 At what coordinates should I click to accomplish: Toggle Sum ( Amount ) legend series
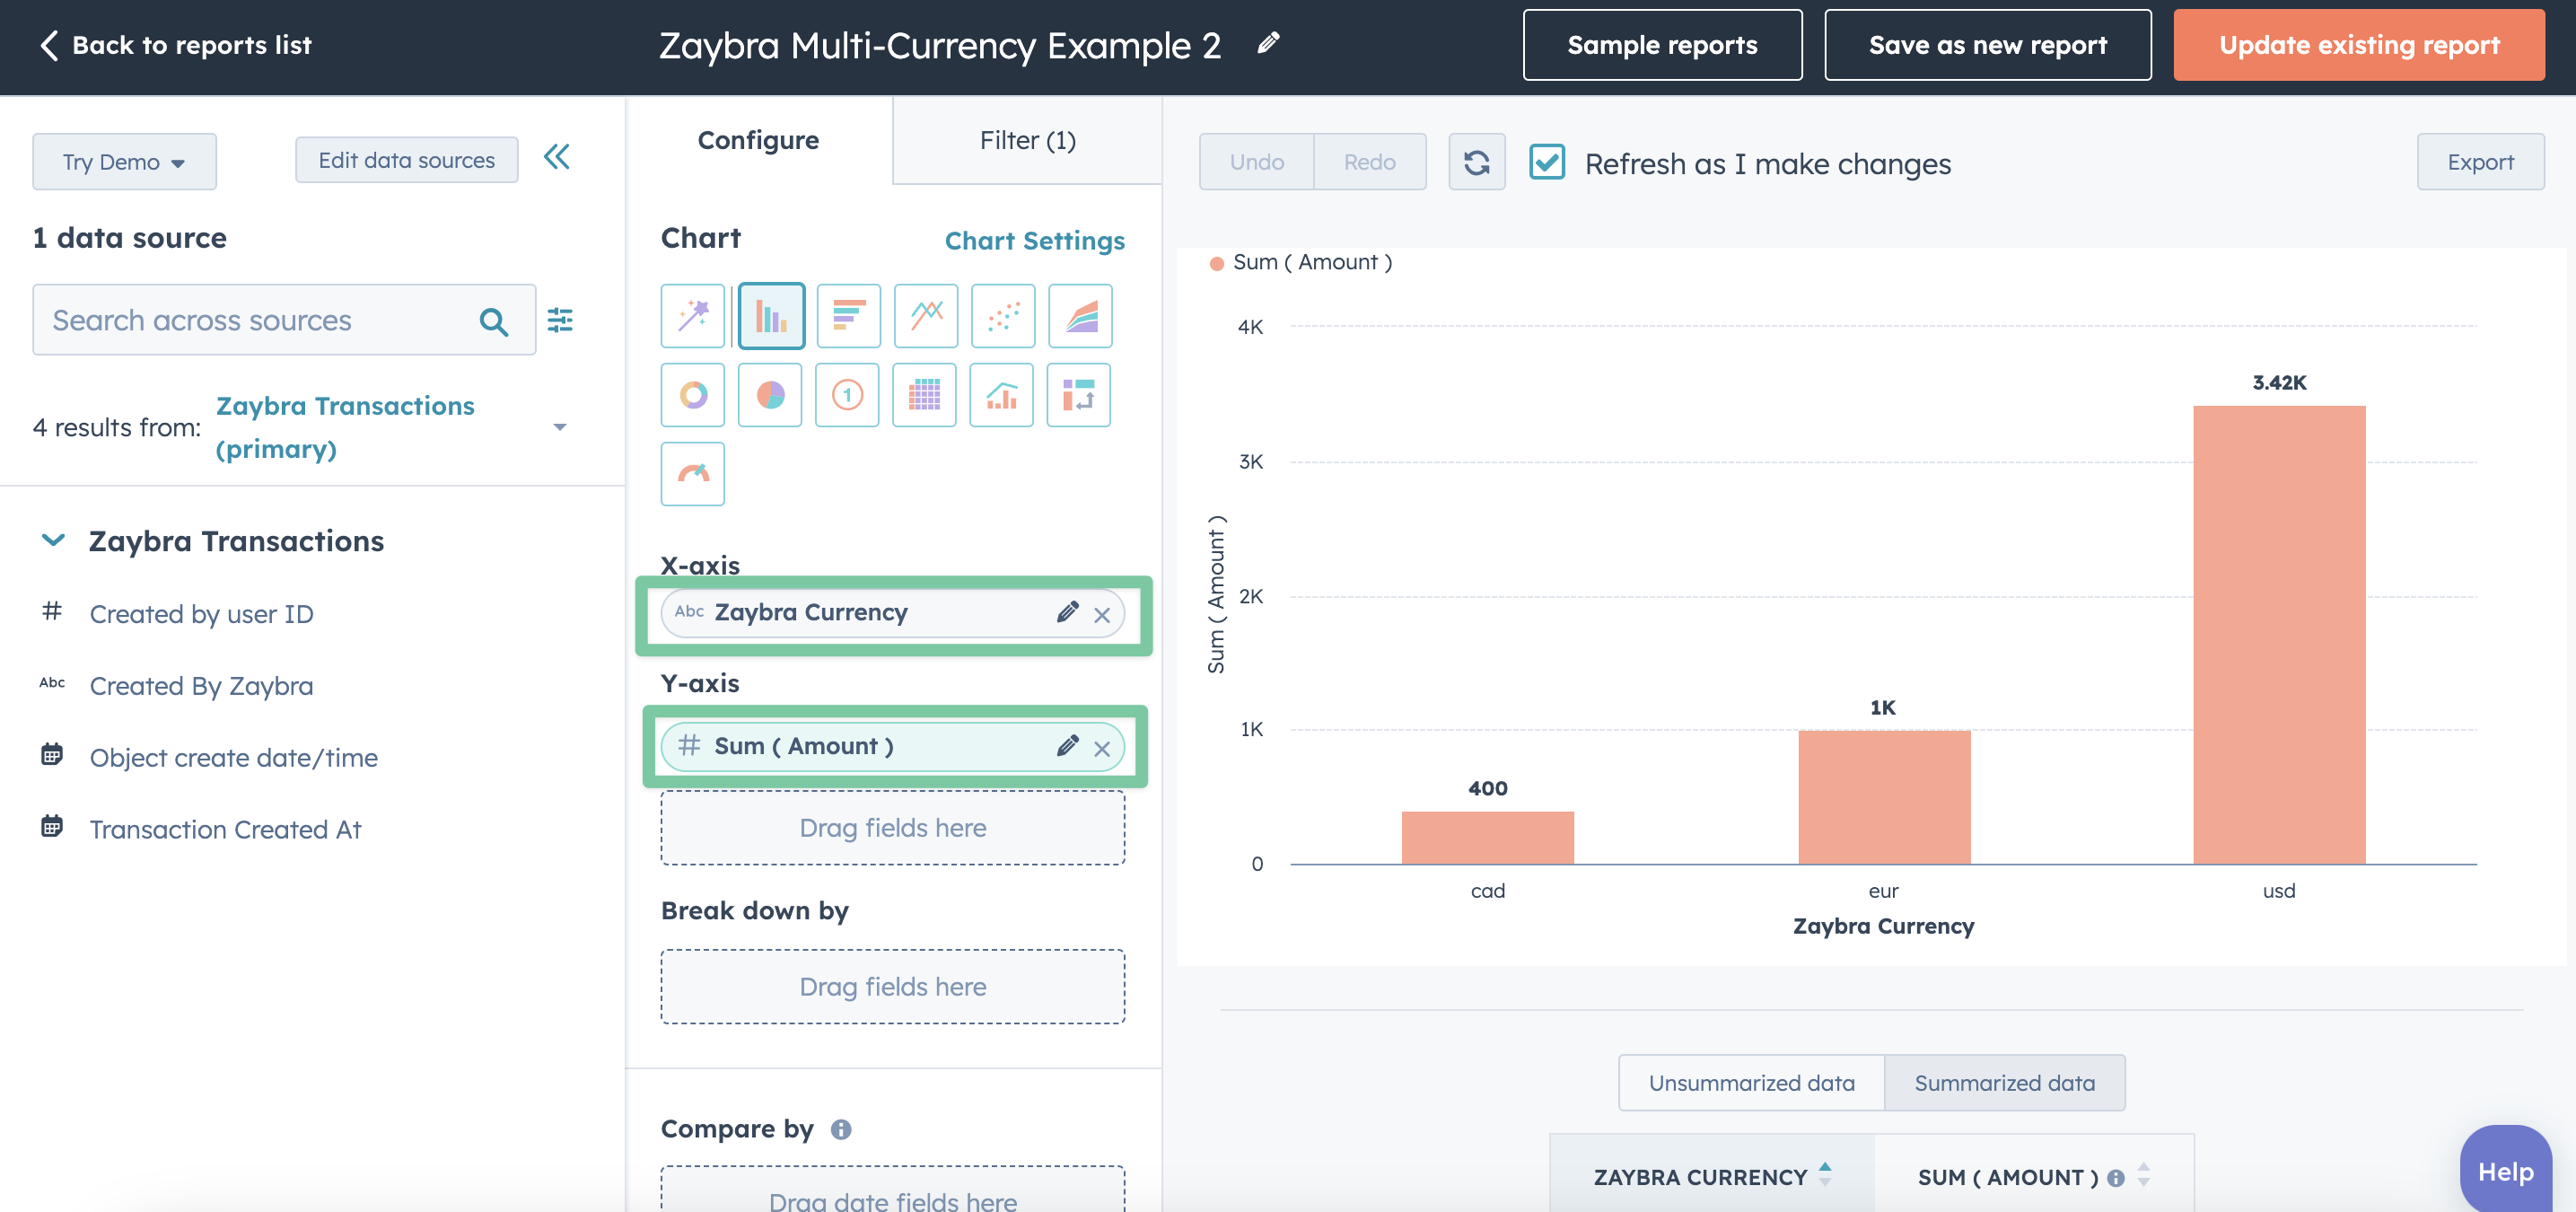pyautogui.click(x=1301, y=262)
